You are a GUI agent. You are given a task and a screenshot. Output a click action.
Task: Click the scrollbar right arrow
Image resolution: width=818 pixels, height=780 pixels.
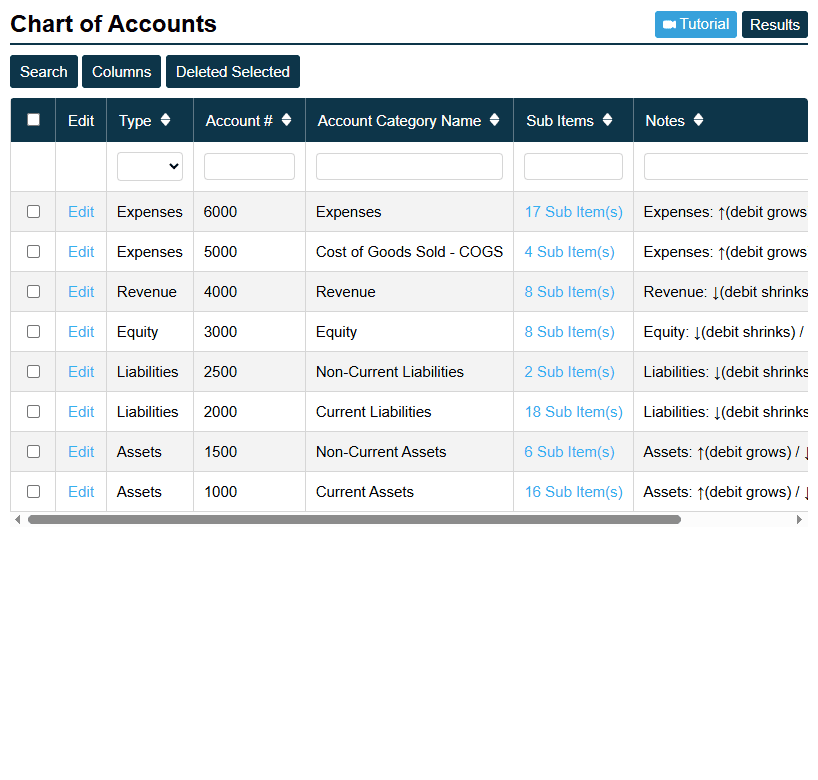coord(799,520)
